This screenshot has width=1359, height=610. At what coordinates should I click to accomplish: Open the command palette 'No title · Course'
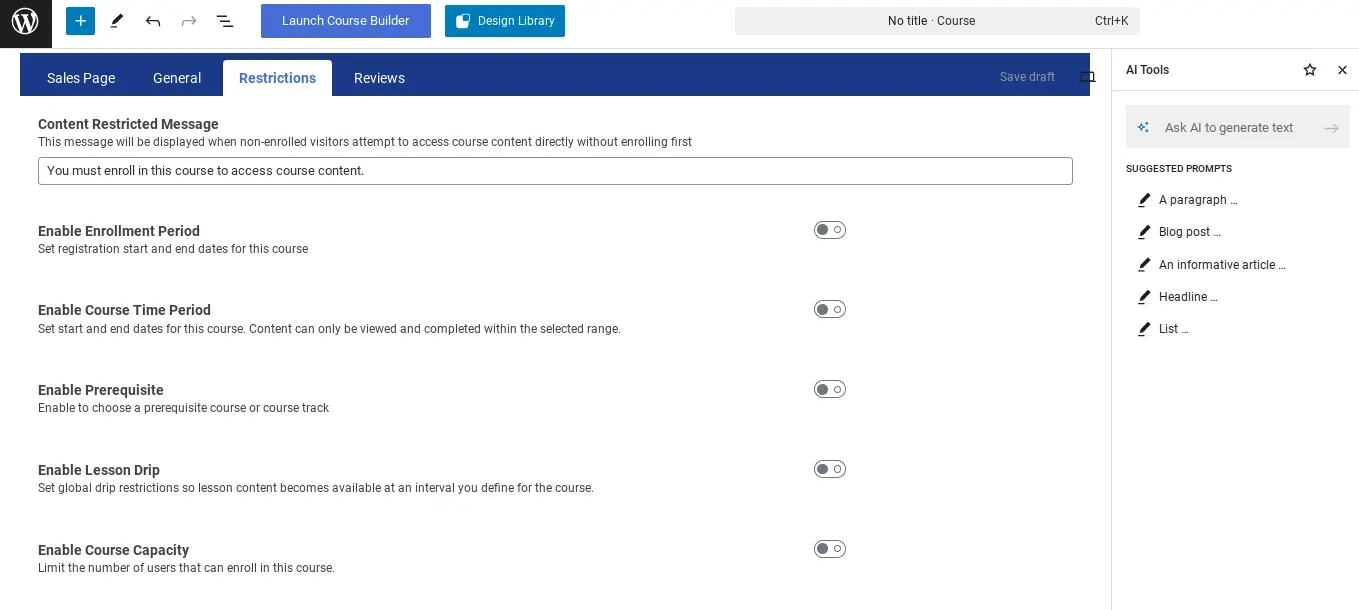[937, 21]
